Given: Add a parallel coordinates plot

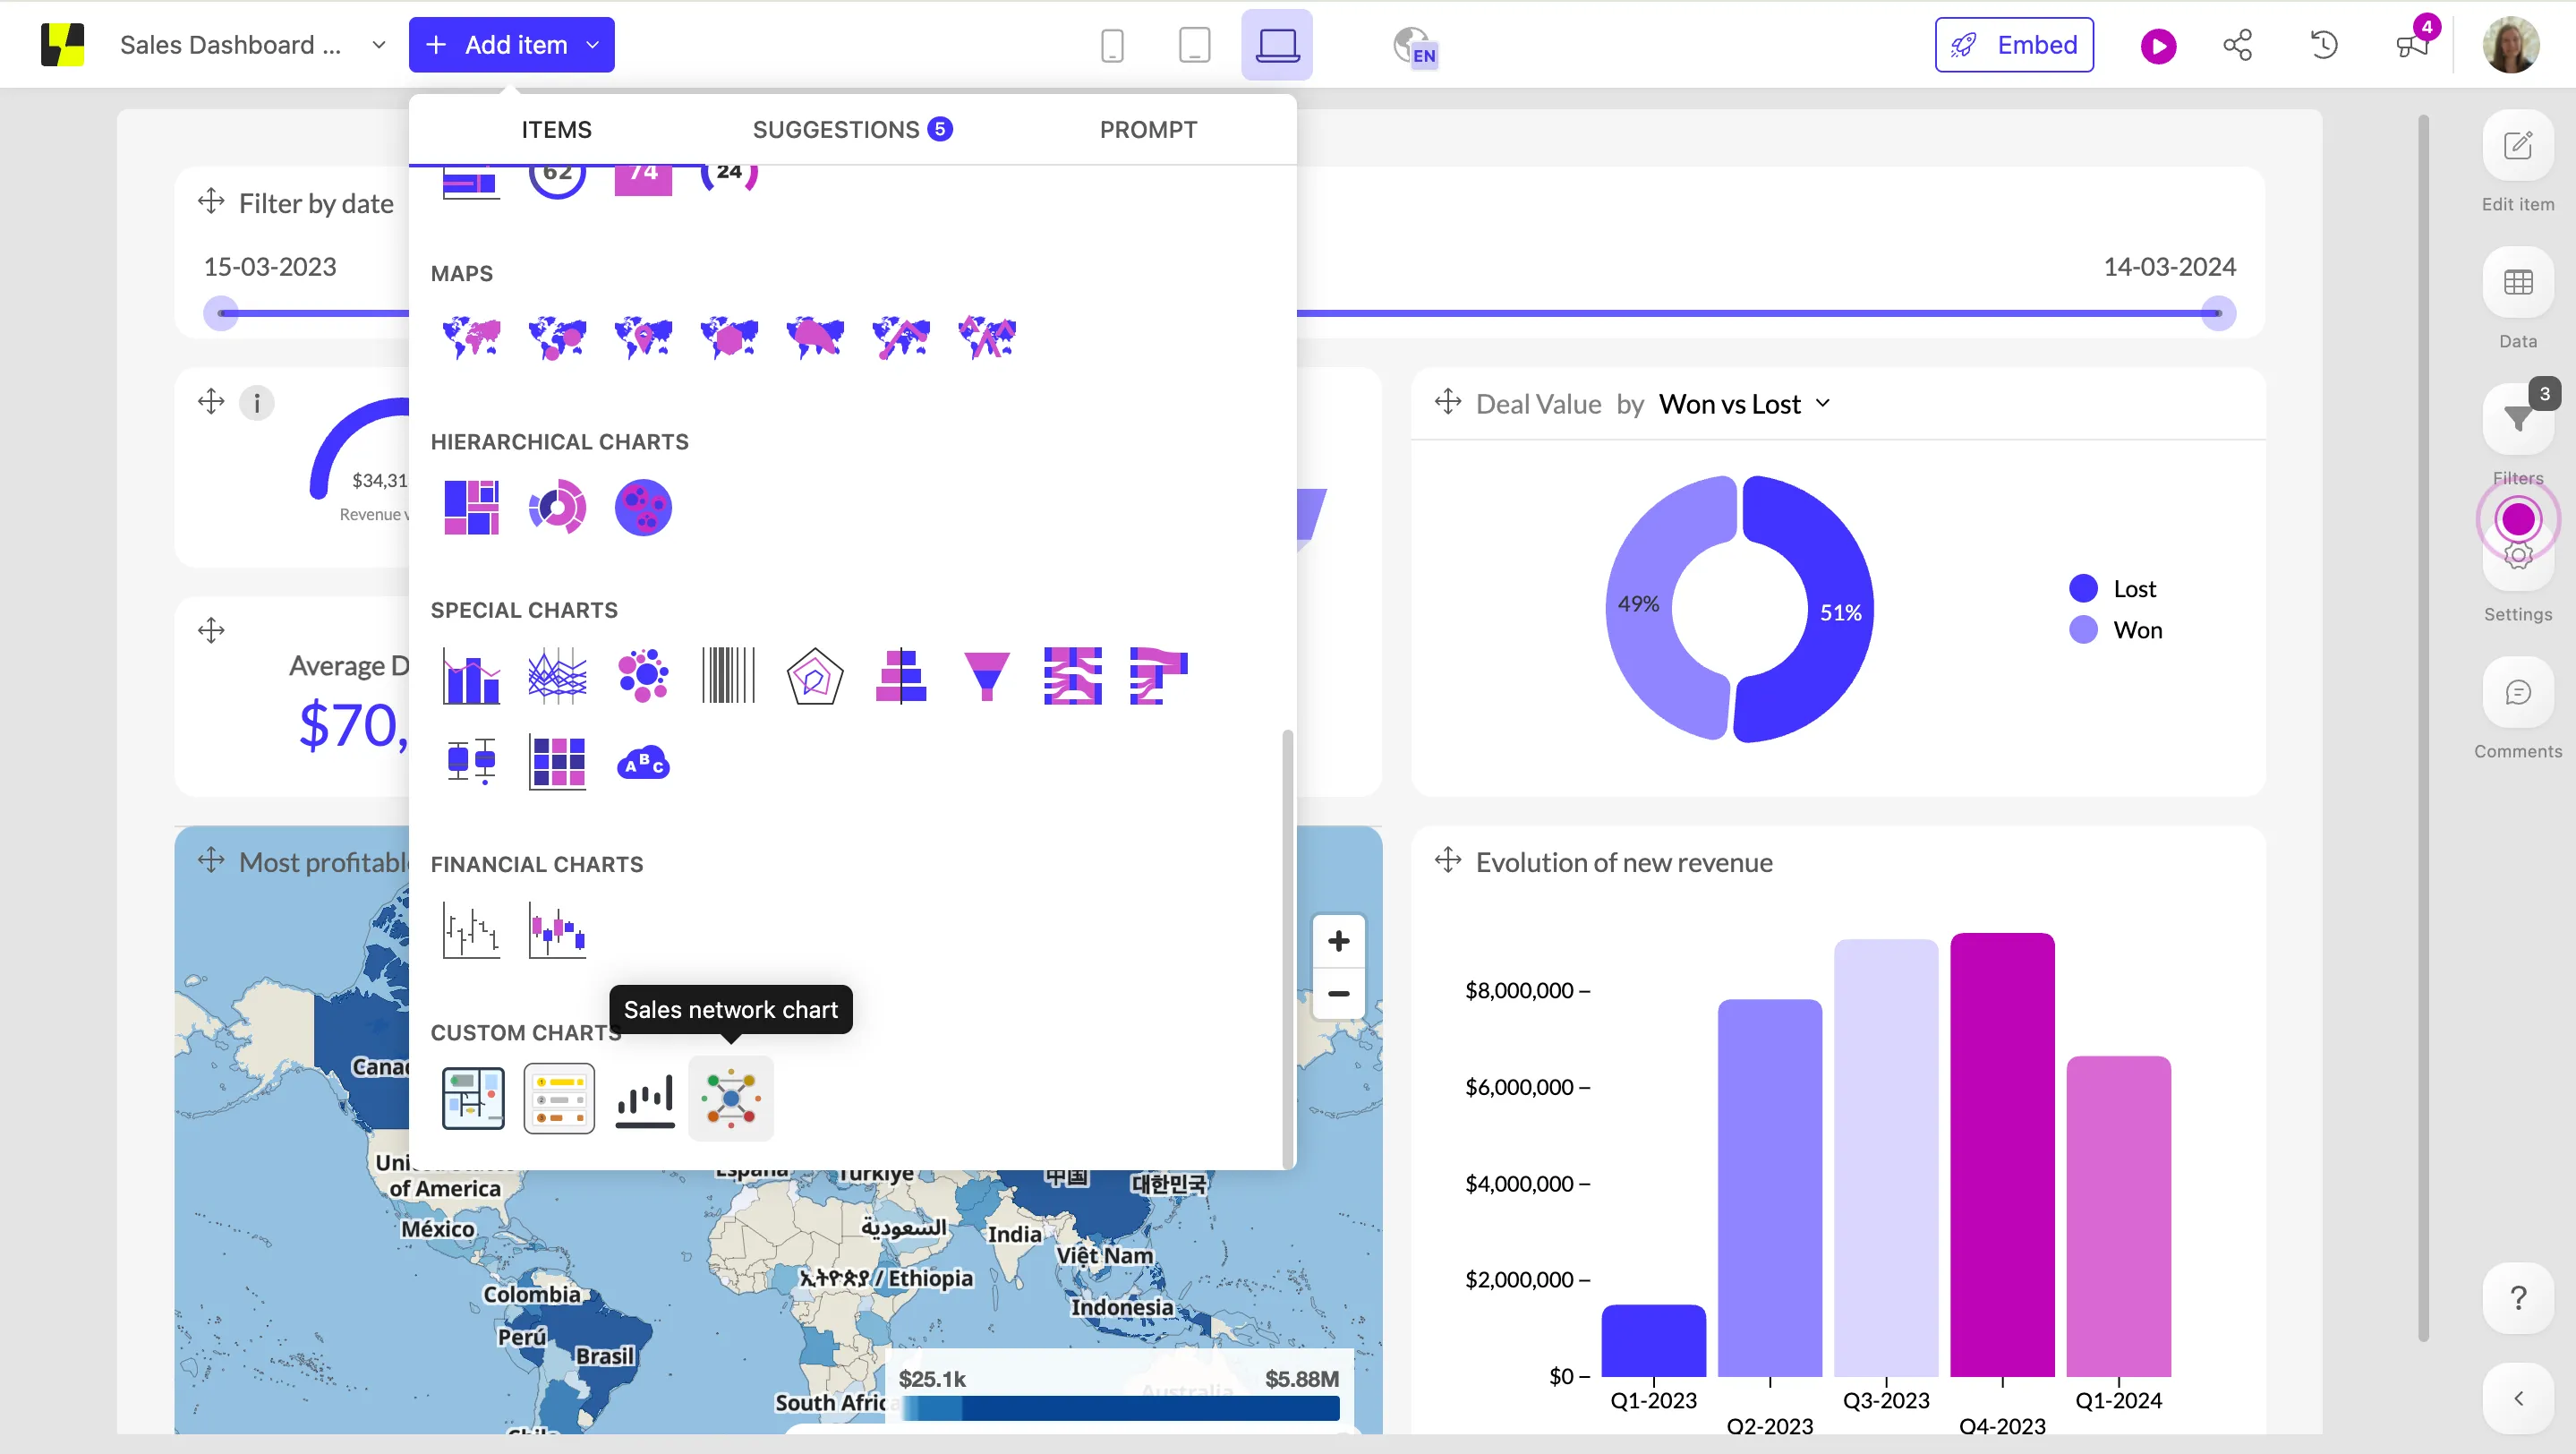Looking at the screenshot, I should point(557,676).
